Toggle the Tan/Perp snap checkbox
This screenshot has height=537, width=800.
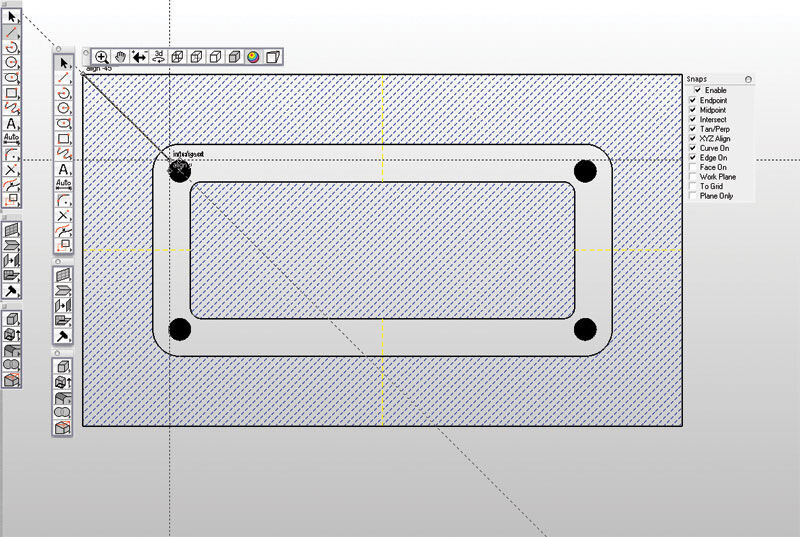coord(693,129)
